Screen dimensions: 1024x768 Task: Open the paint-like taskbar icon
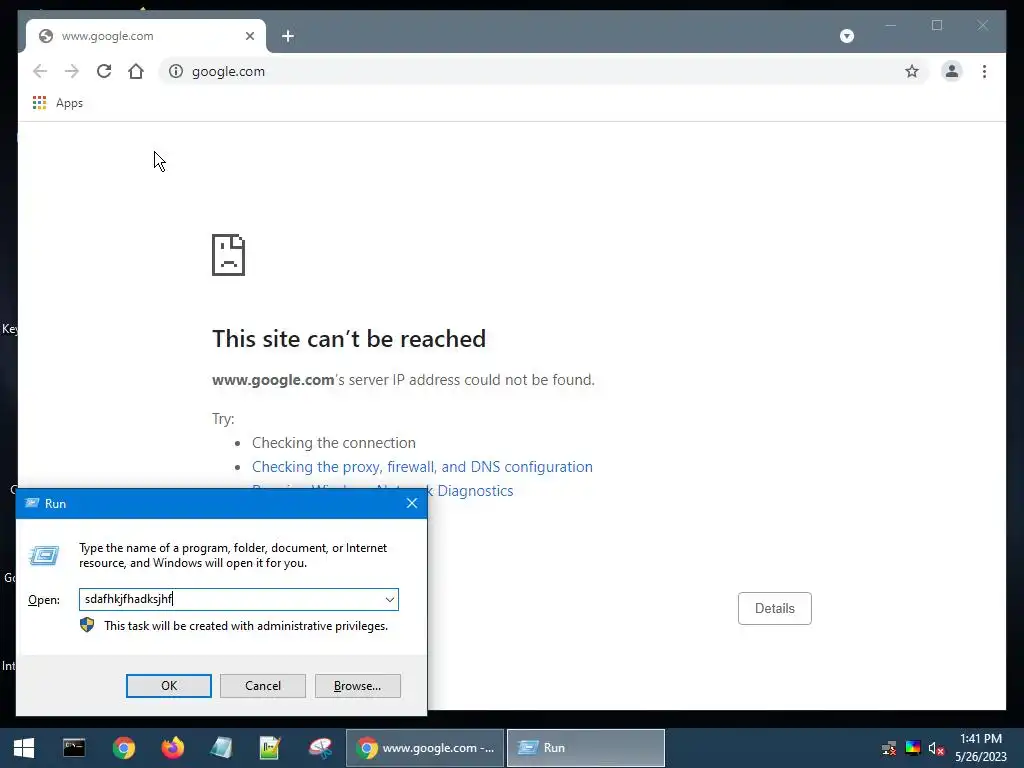(320, 748)
